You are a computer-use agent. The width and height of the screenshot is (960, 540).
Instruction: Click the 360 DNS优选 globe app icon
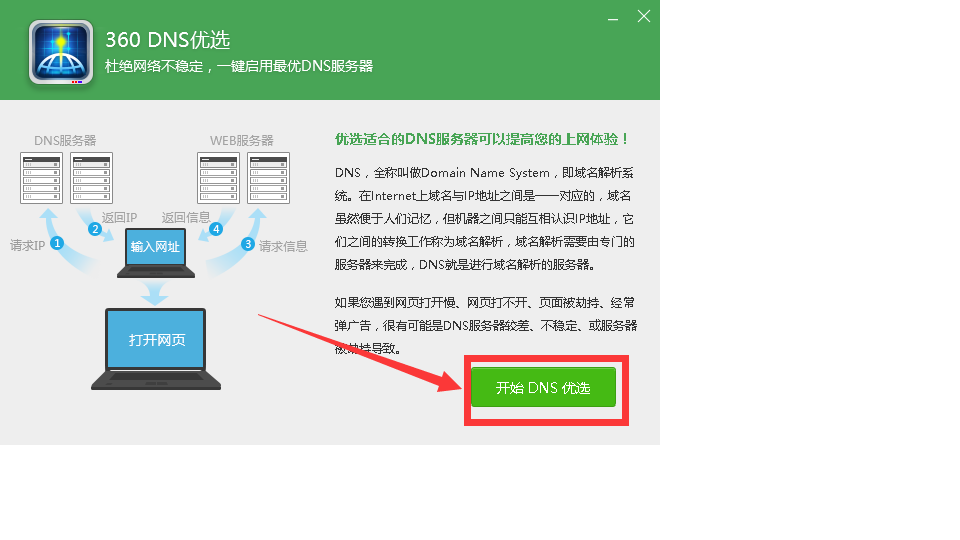point(61,51)
